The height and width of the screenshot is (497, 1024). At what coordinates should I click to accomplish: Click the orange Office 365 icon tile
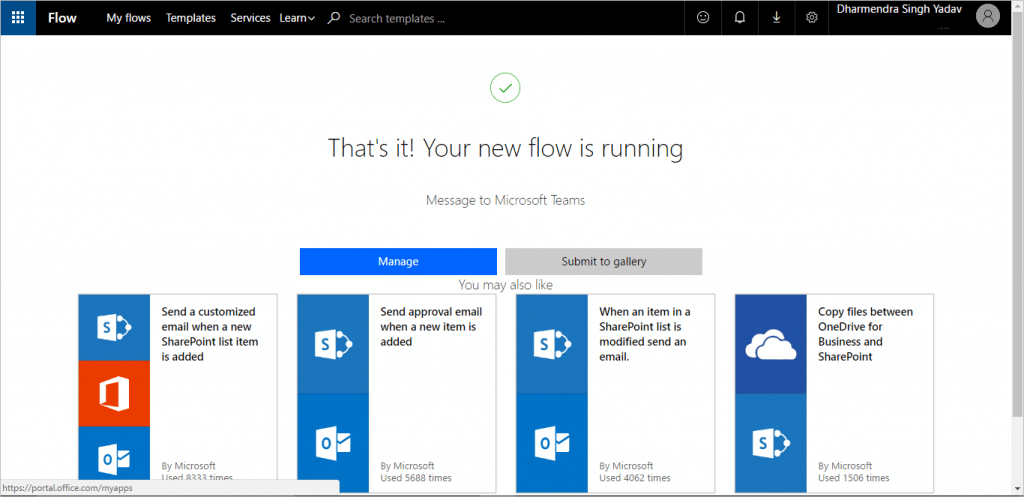click(x=114, y=394)
